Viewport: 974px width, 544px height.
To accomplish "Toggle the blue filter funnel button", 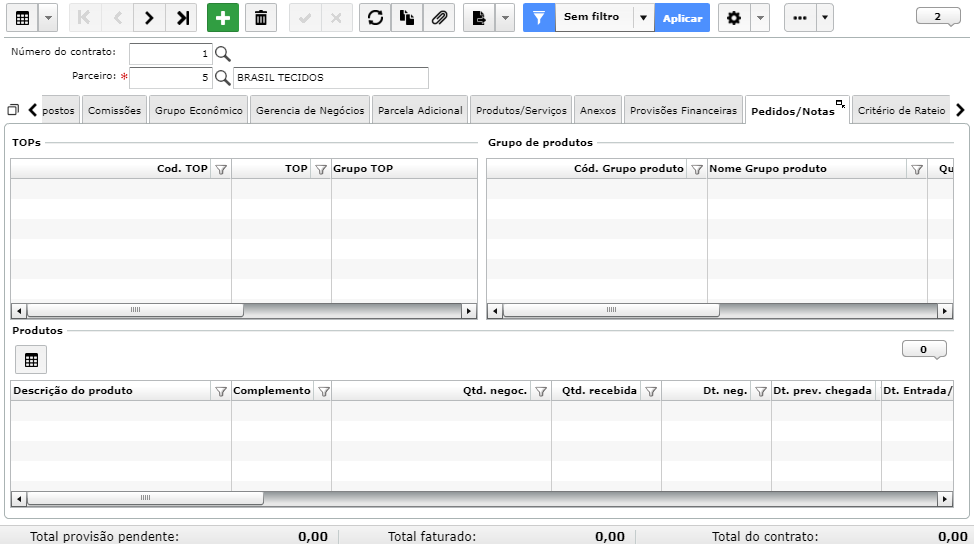I will click(539, 18).
